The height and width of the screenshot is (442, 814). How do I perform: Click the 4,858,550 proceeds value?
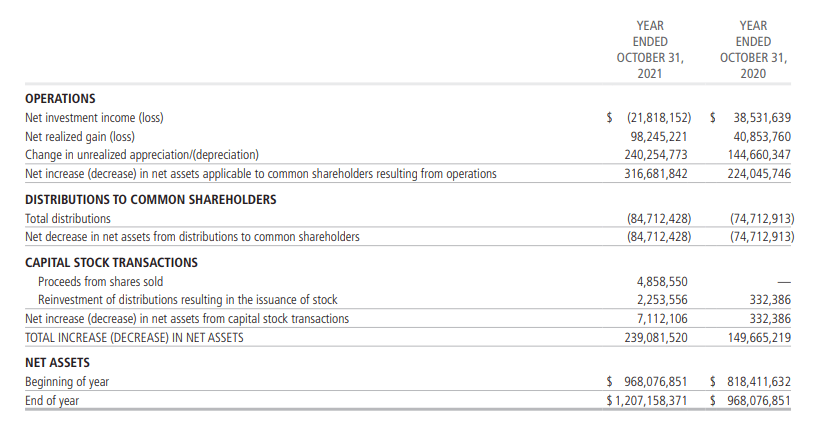click(664, 282)
